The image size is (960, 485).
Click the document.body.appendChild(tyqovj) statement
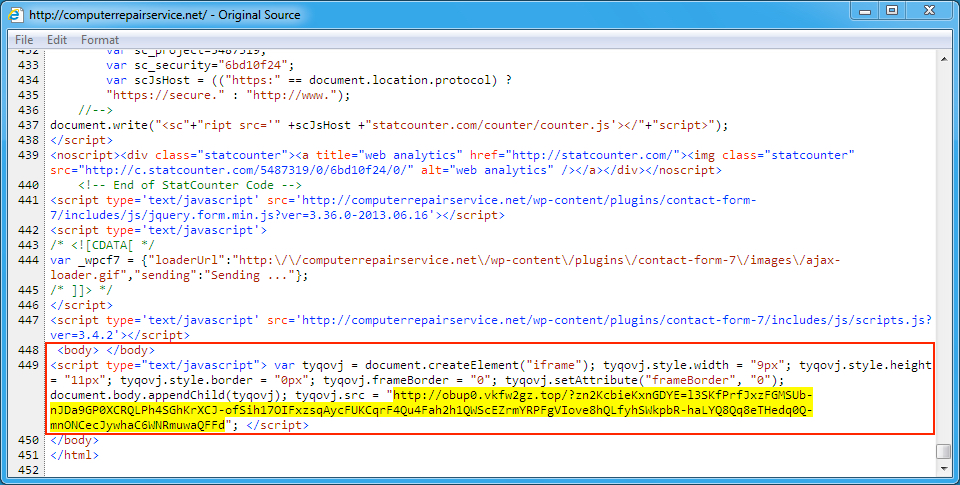point(170,395)
